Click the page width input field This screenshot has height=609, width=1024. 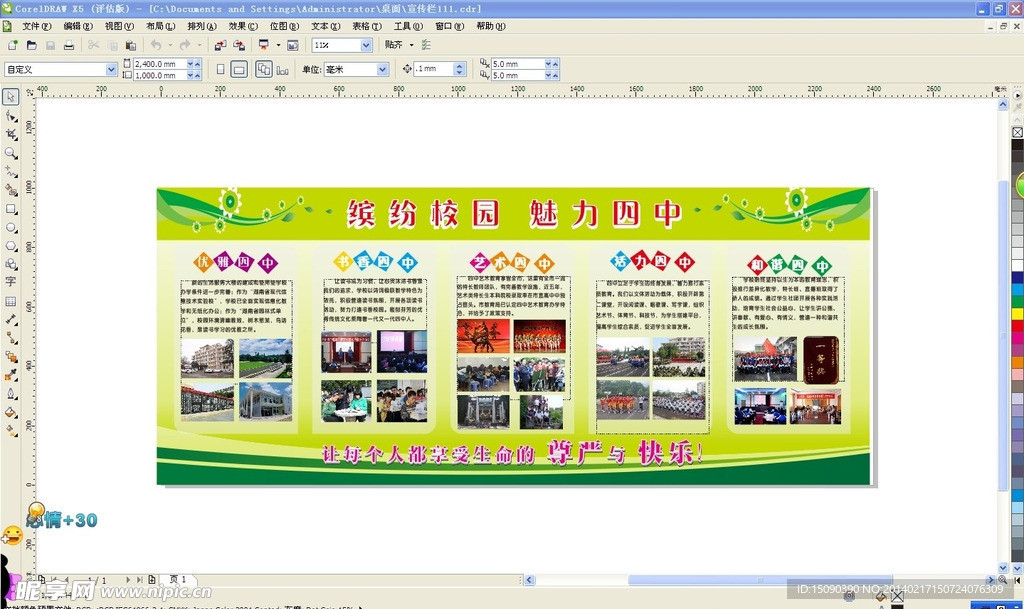point(160,64)
